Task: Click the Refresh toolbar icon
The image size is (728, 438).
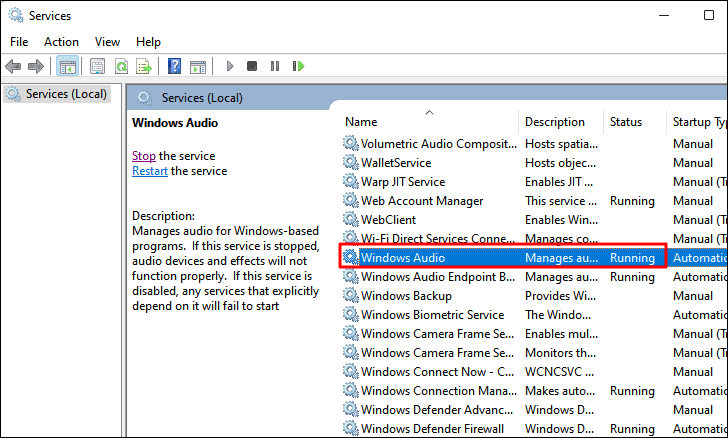Action: pyautogui.click(x=121, y=66)
